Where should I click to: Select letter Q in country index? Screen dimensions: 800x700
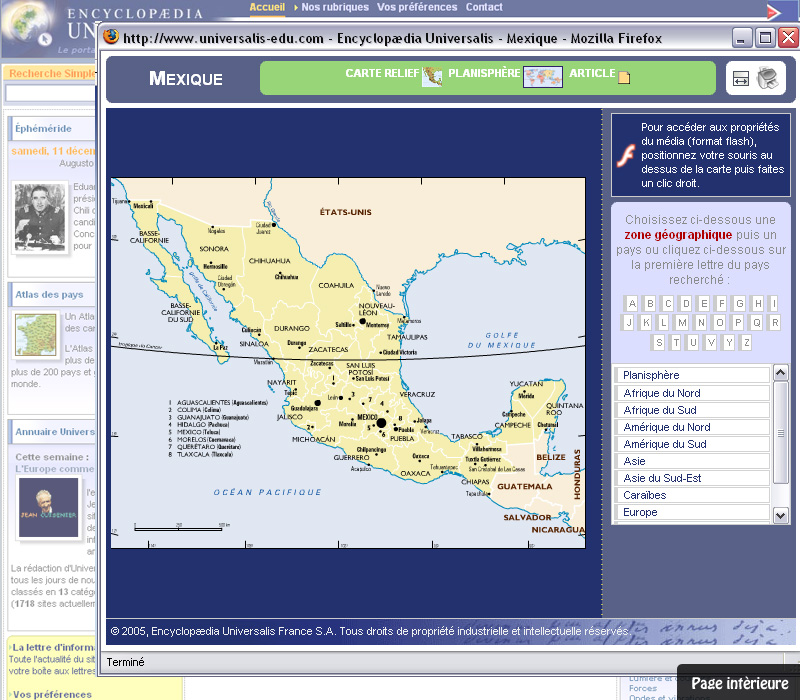[x=757, y=322]
